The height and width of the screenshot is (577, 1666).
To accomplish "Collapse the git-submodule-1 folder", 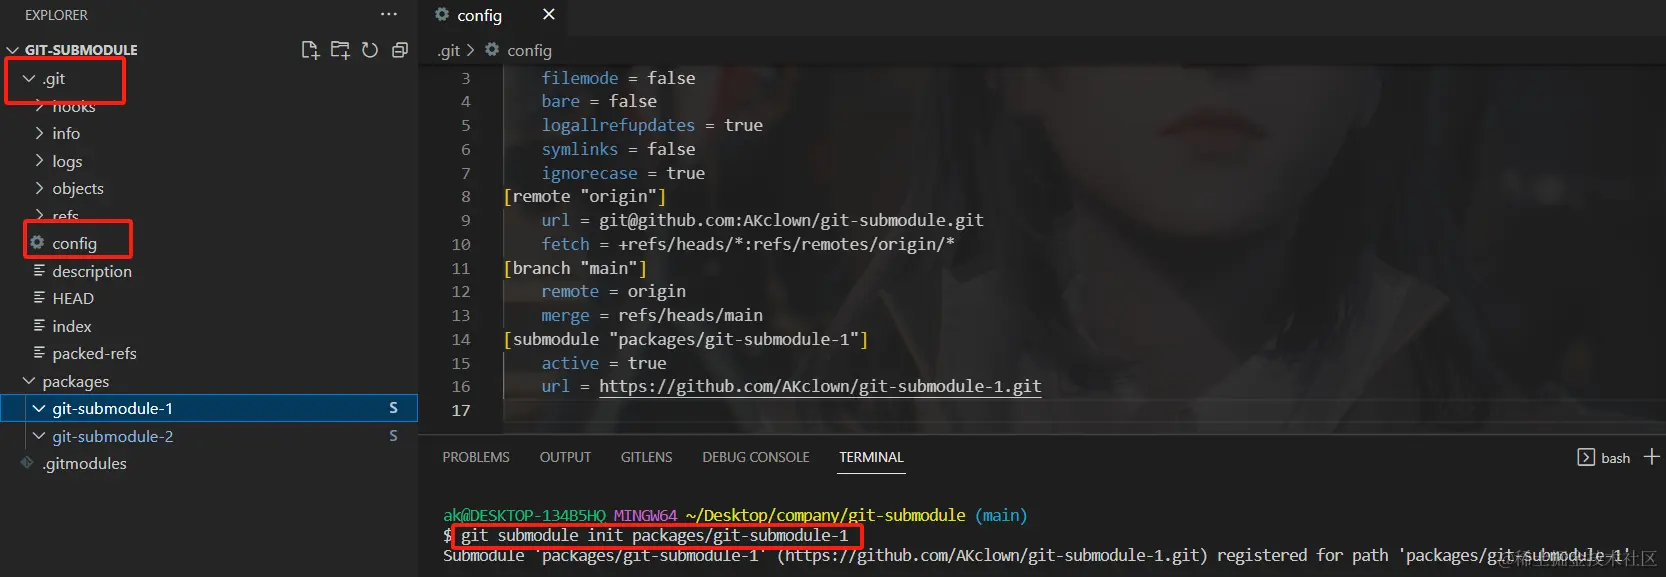I will (39, 408).
